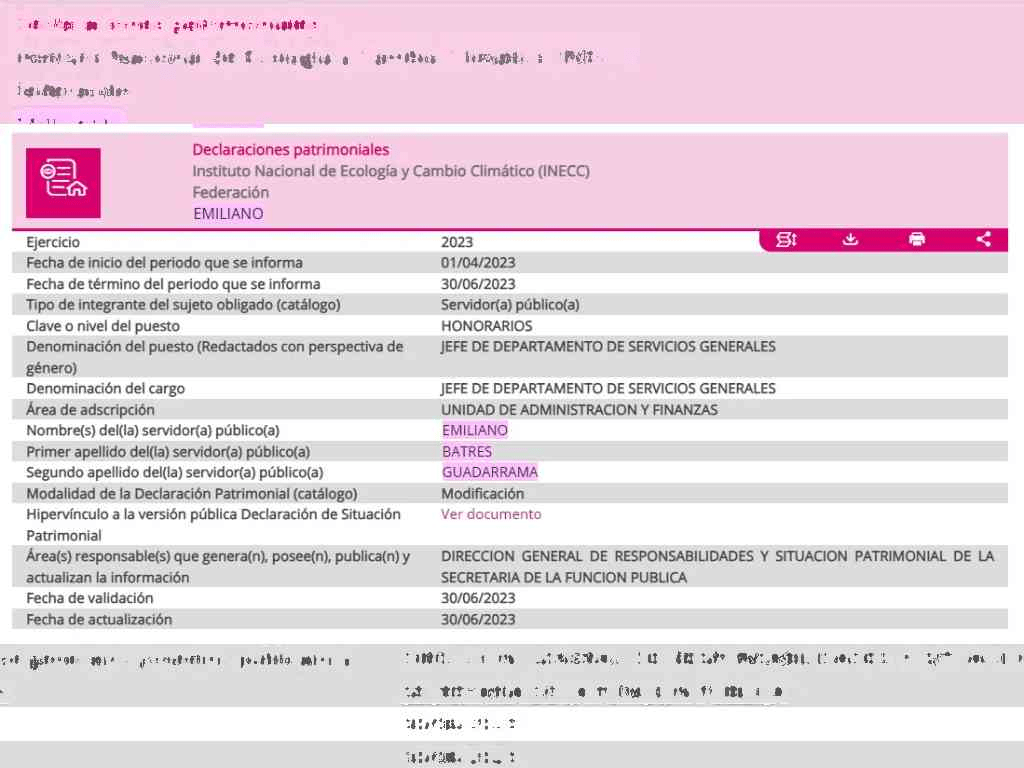This screenshot has width=1024, height=768.
Task: Select the highlighted EMILIANO in the header
Action: click(x=228, y=213)
